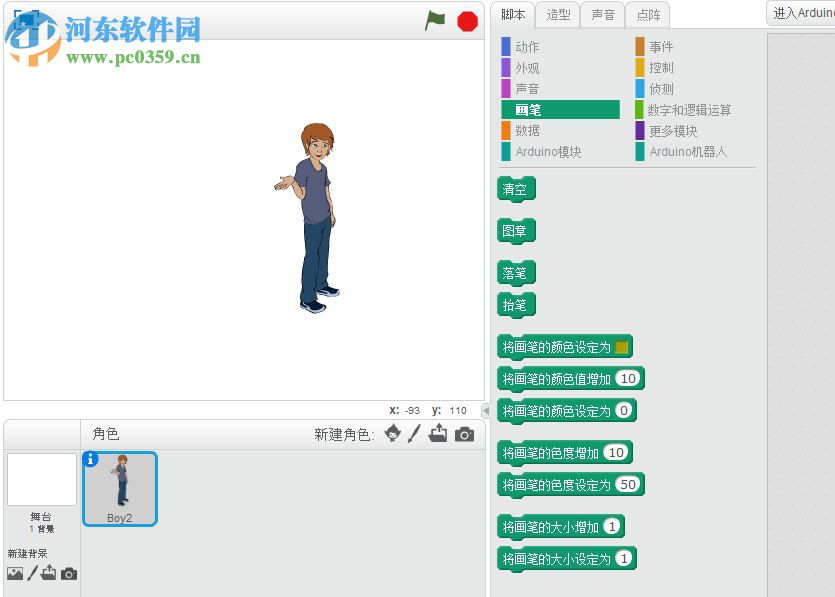Take new sprite photo with camera icon

(463, 434)
